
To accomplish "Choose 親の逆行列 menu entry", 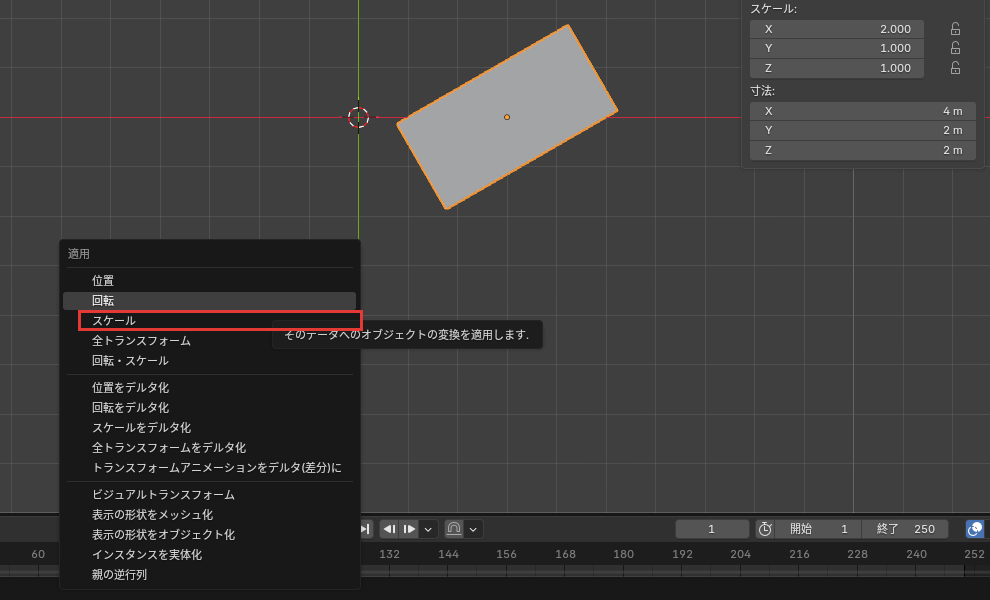I will (x=210, y=575).
